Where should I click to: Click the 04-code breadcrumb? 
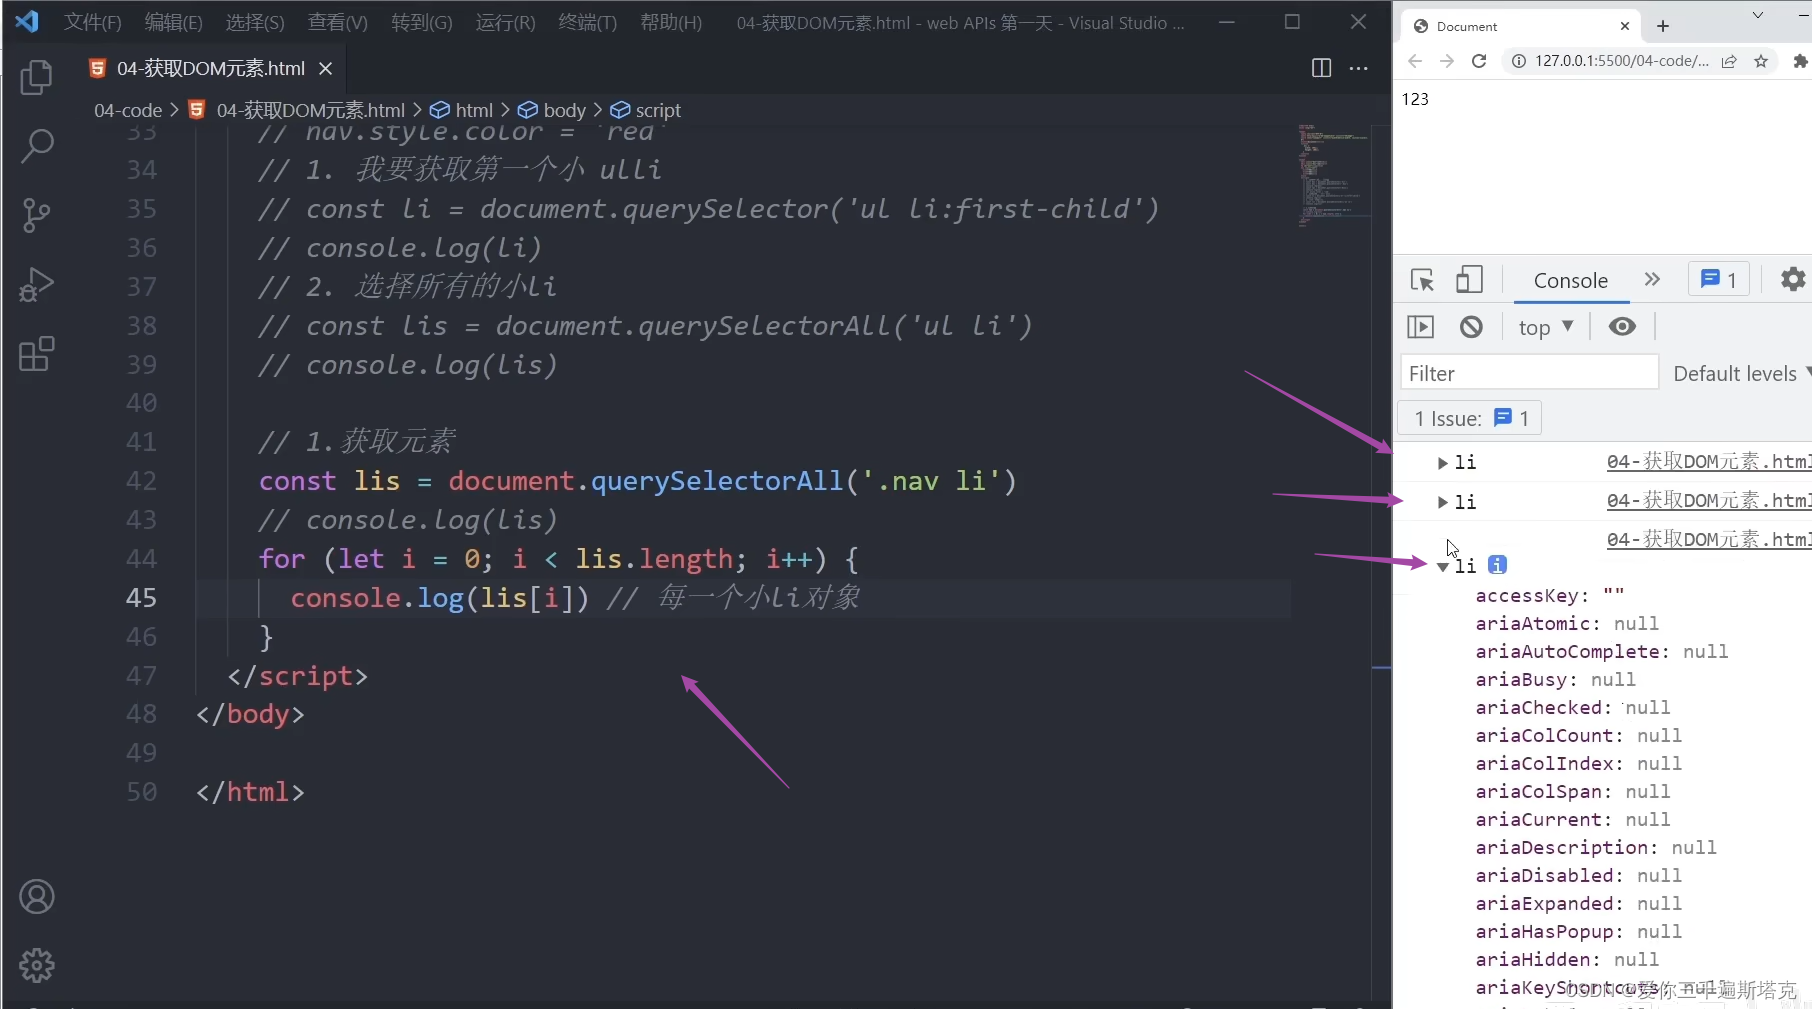[128, 110]
